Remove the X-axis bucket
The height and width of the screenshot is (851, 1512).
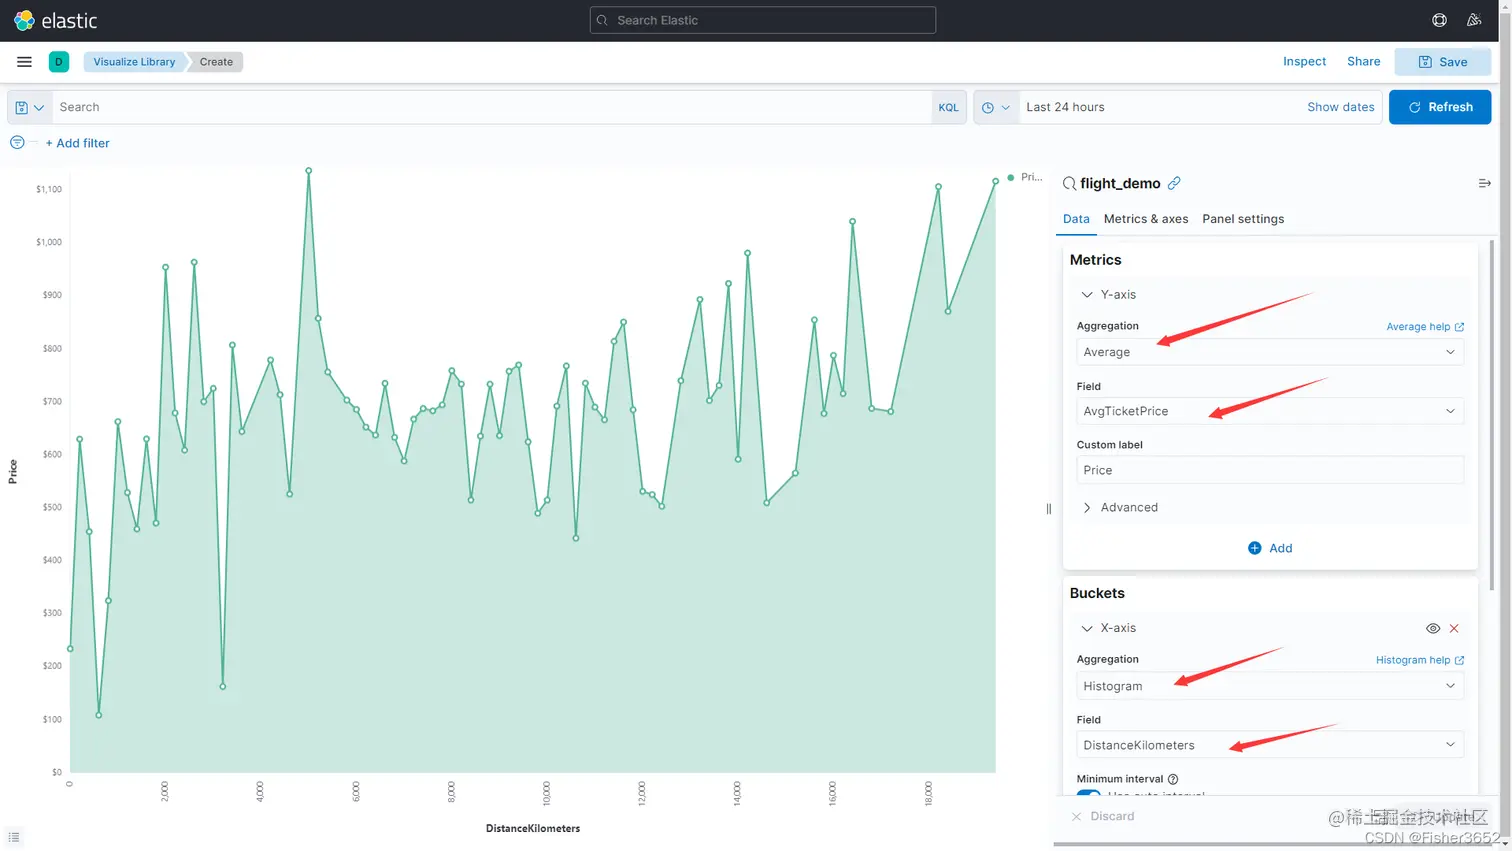[x=1454, y=628]
